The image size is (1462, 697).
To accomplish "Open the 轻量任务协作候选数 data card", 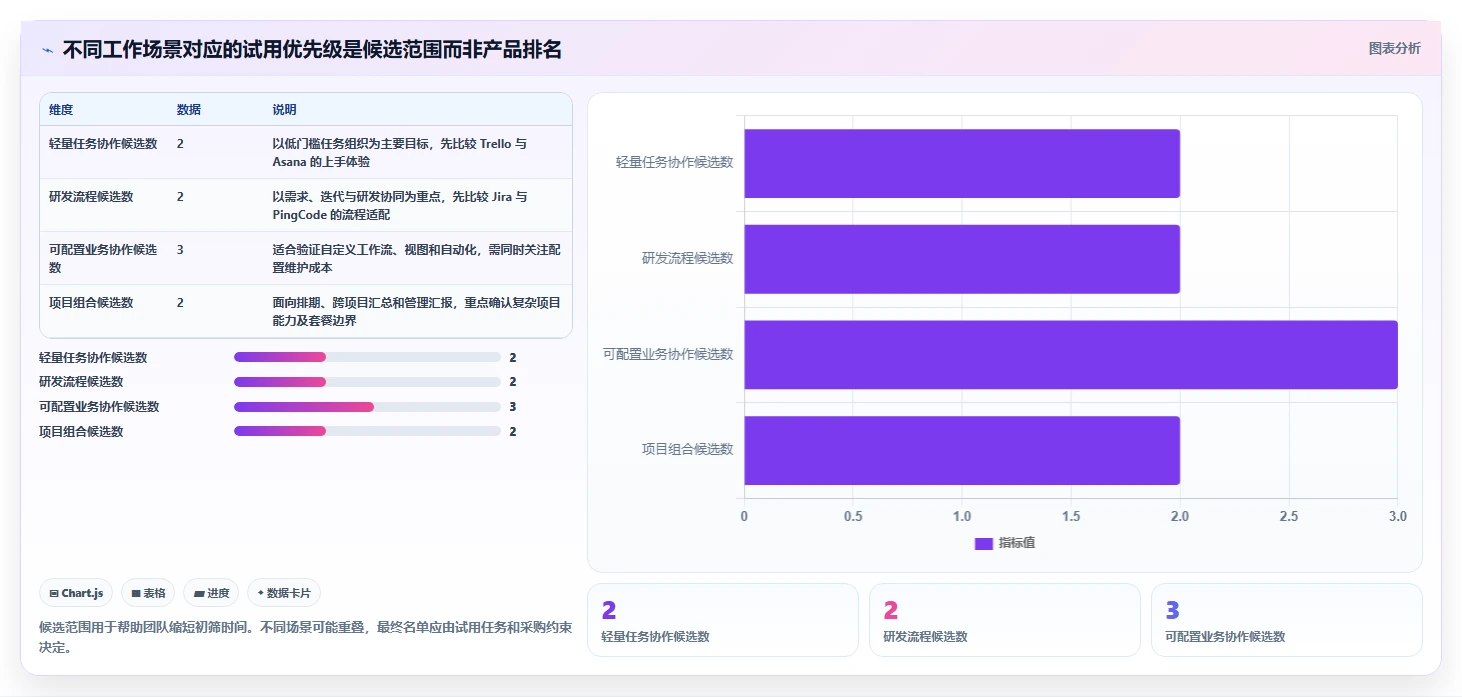I will pyautogui.click(x=722, y=620).
